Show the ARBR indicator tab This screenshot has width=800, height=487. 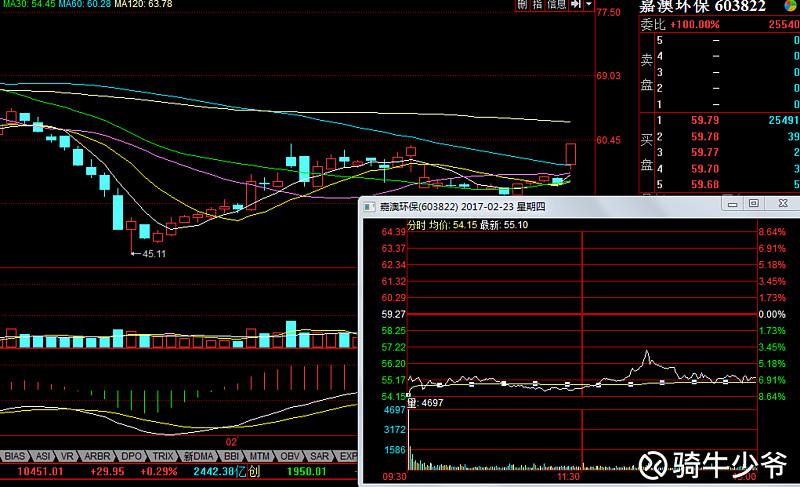pyautogui.click(x=97, y=456)
